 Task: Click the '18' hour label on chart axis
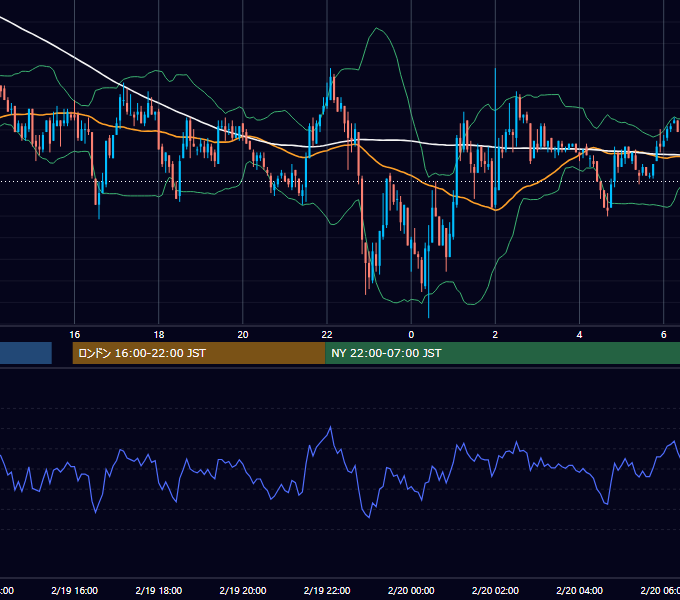pyautogui.click(x=159, y=334)
